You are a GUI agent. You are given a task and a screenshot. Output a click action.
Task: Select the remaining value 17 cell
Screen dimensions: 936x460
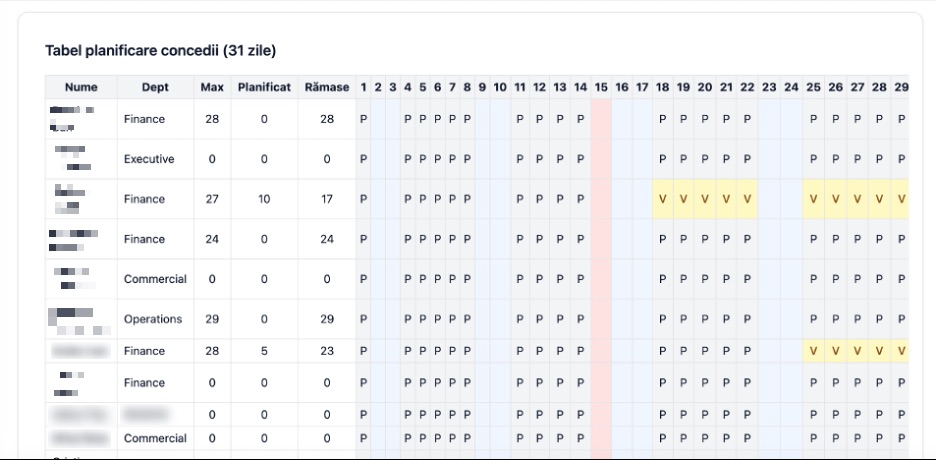pos(327,199)
